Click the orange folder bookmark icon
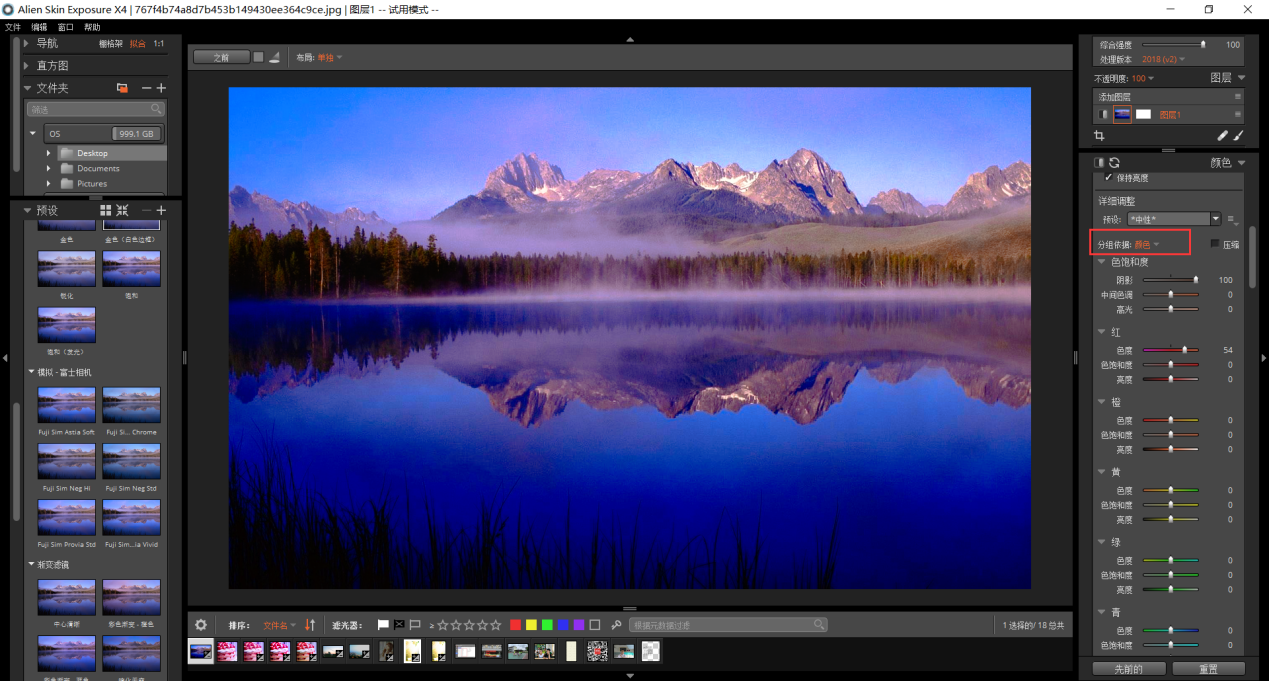The height and width of the screenshot is (681, 1269). click(x=122, y=88)
